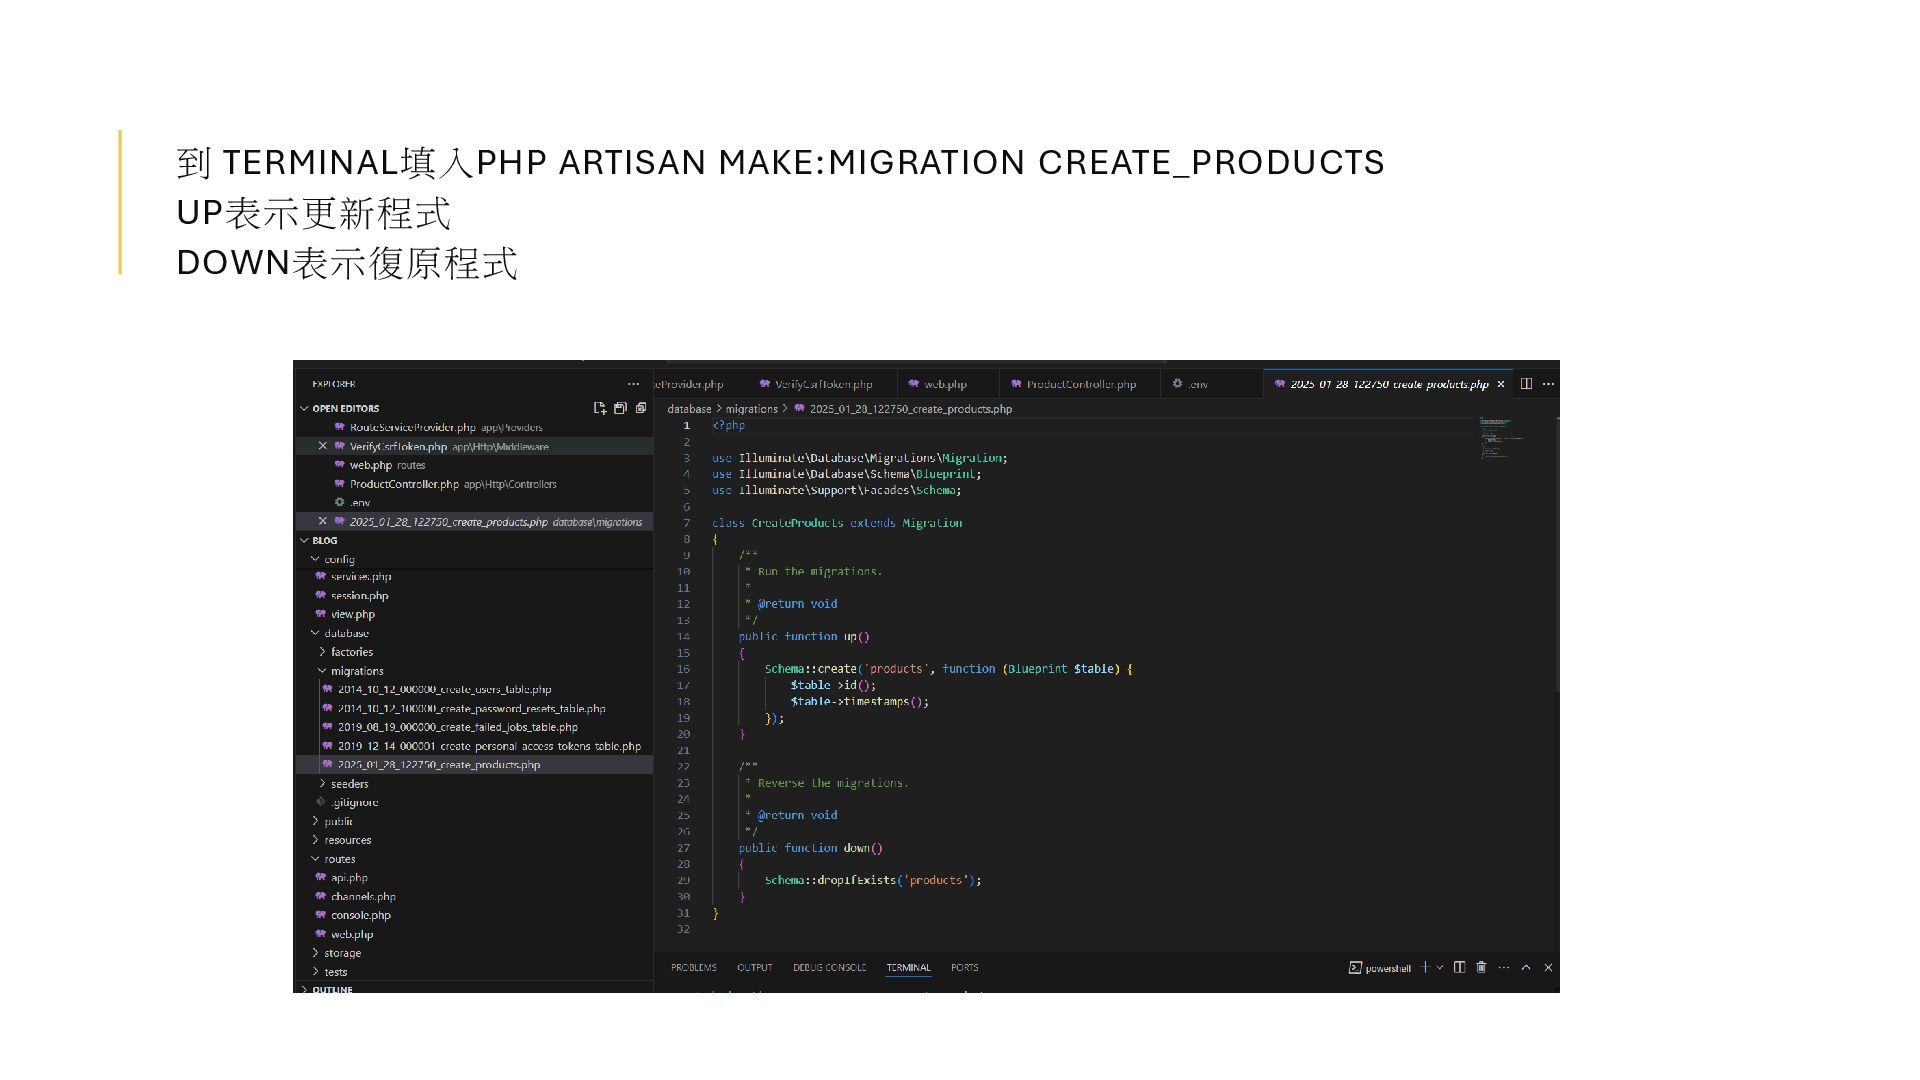Open .env entry in Open Editors
This screenshot has height=1080, width=1920.
(x=475, y=502)
